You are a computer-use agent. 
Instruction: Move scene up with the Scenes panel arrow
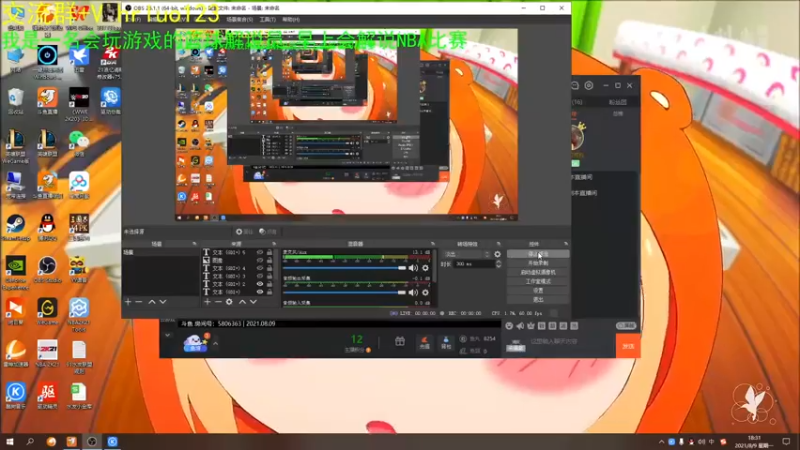click(152, 302)
